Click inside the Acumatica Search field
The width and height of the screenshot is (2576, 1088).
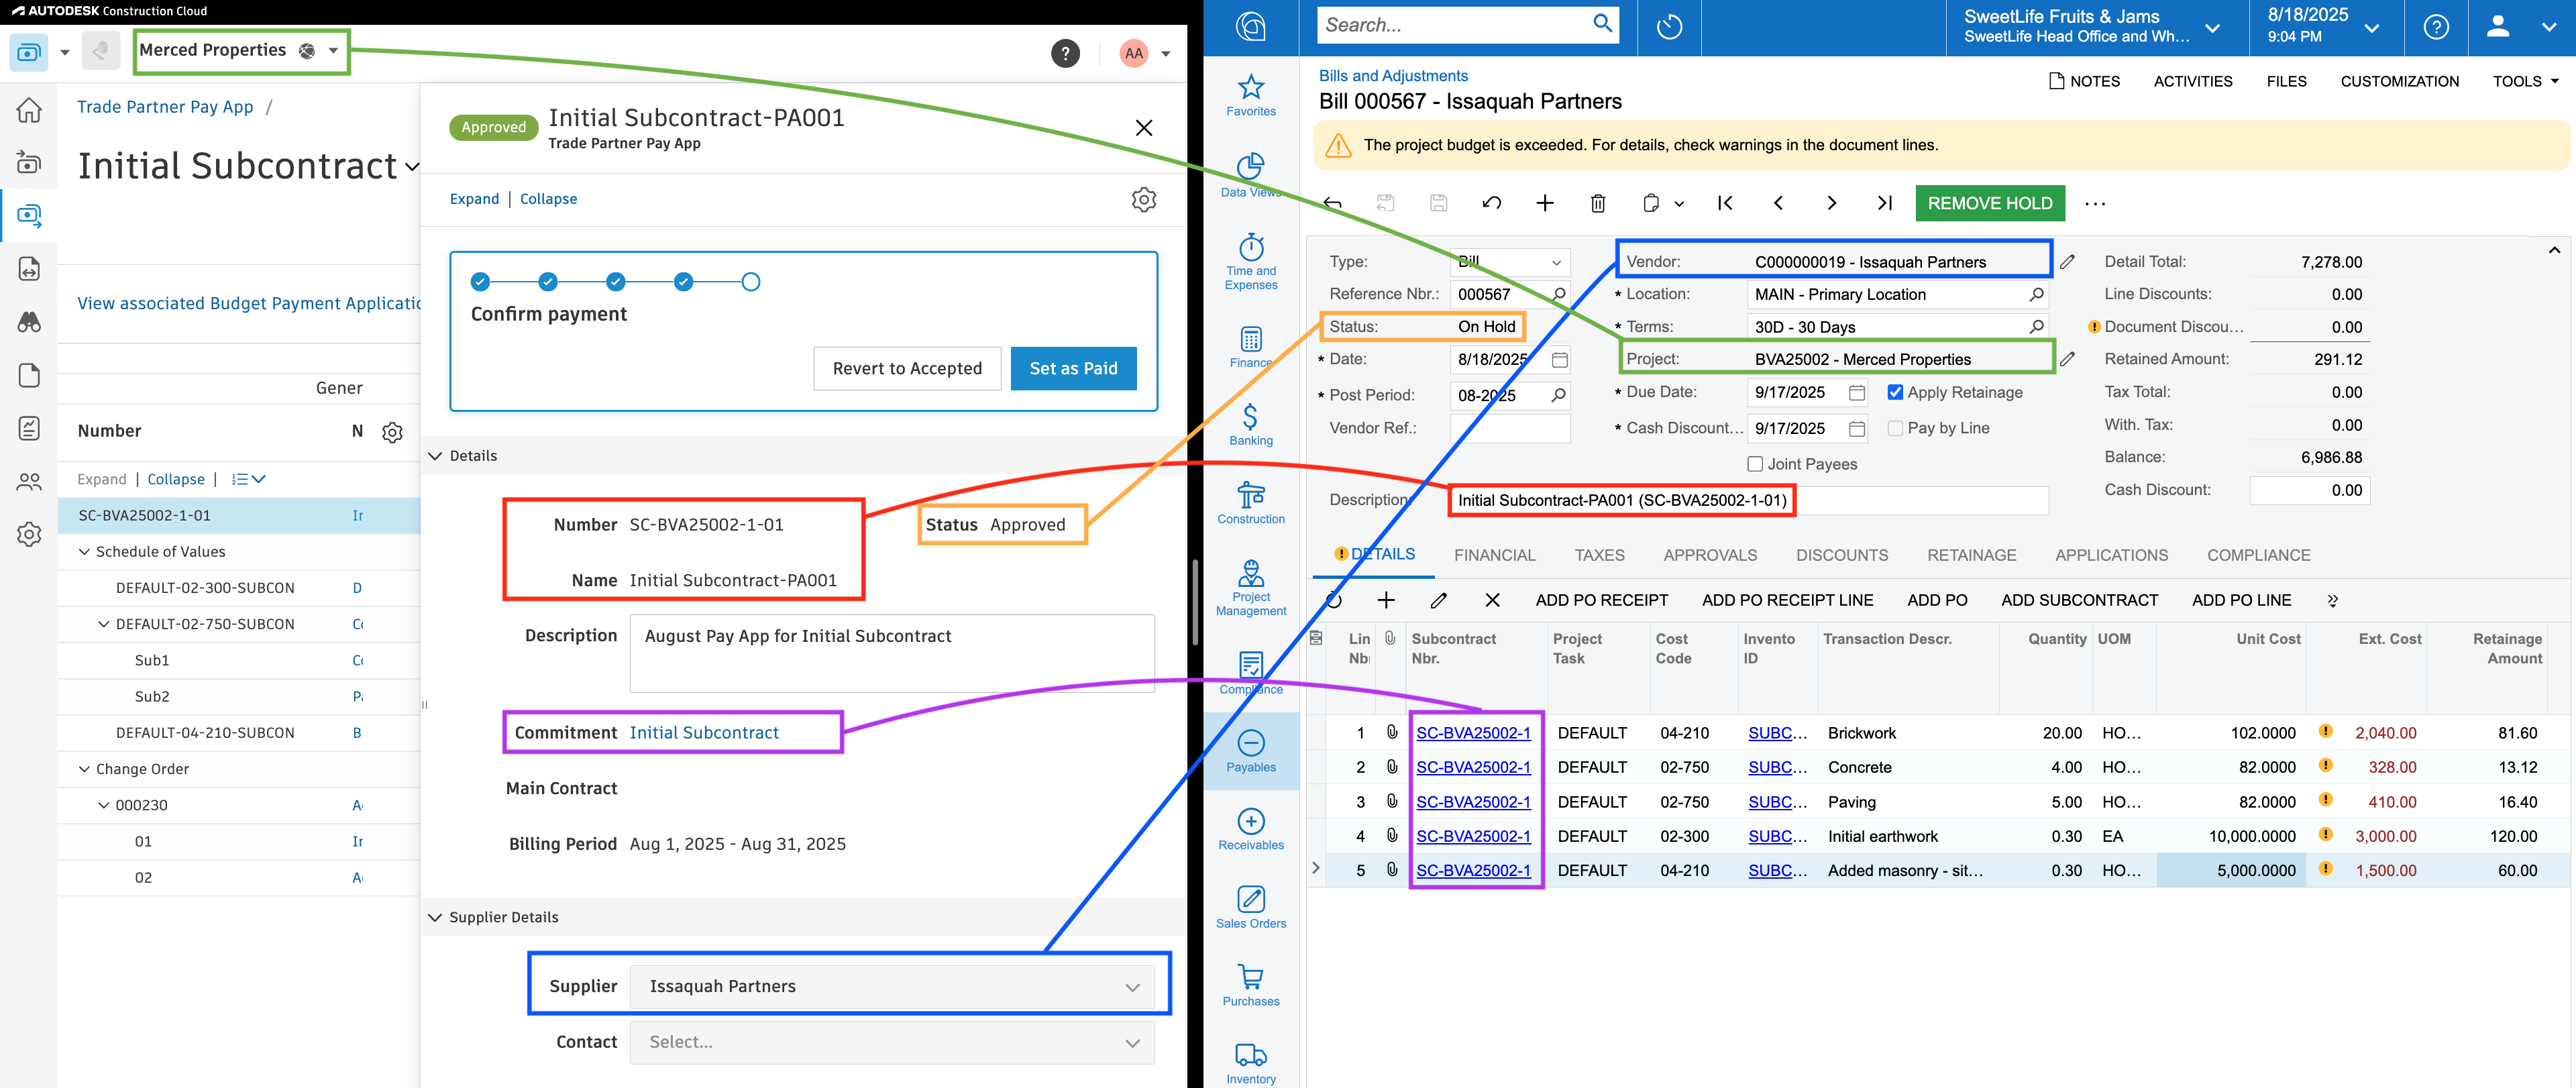(x=1450, y=25)
